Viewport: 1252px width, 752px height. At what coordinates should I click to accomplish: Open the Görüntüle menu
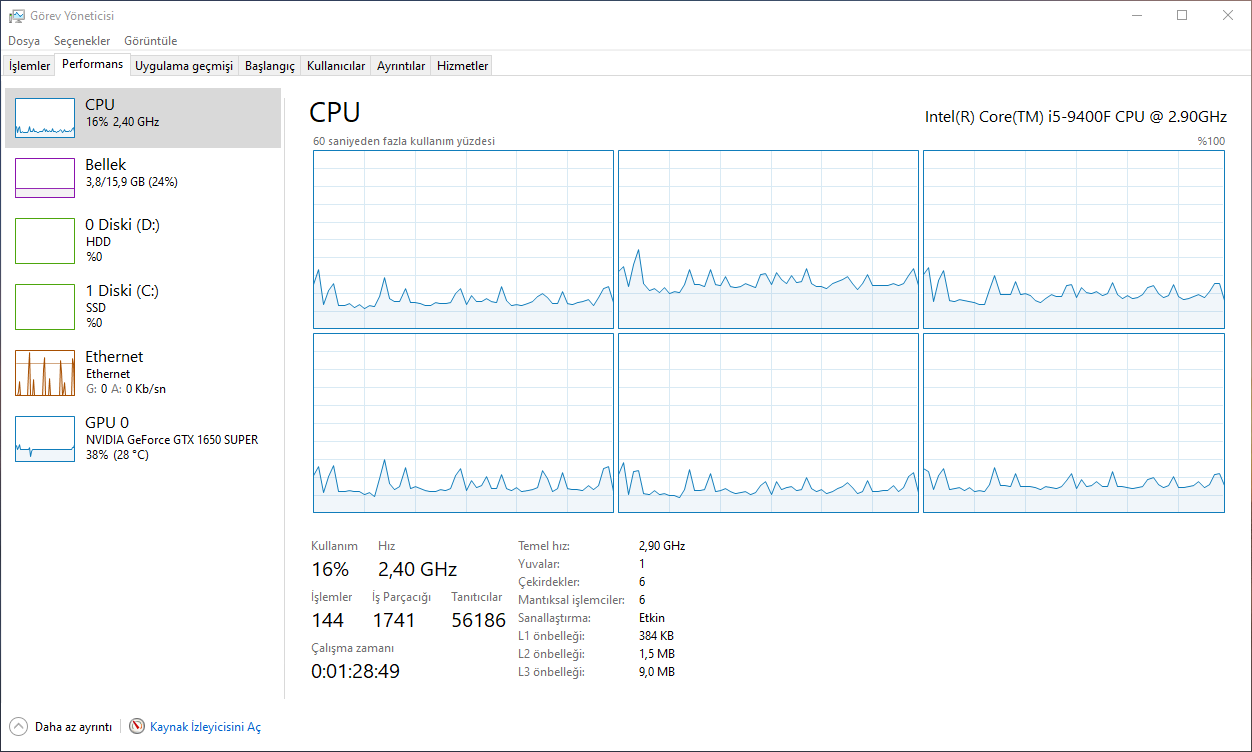(x=150, y=41)
